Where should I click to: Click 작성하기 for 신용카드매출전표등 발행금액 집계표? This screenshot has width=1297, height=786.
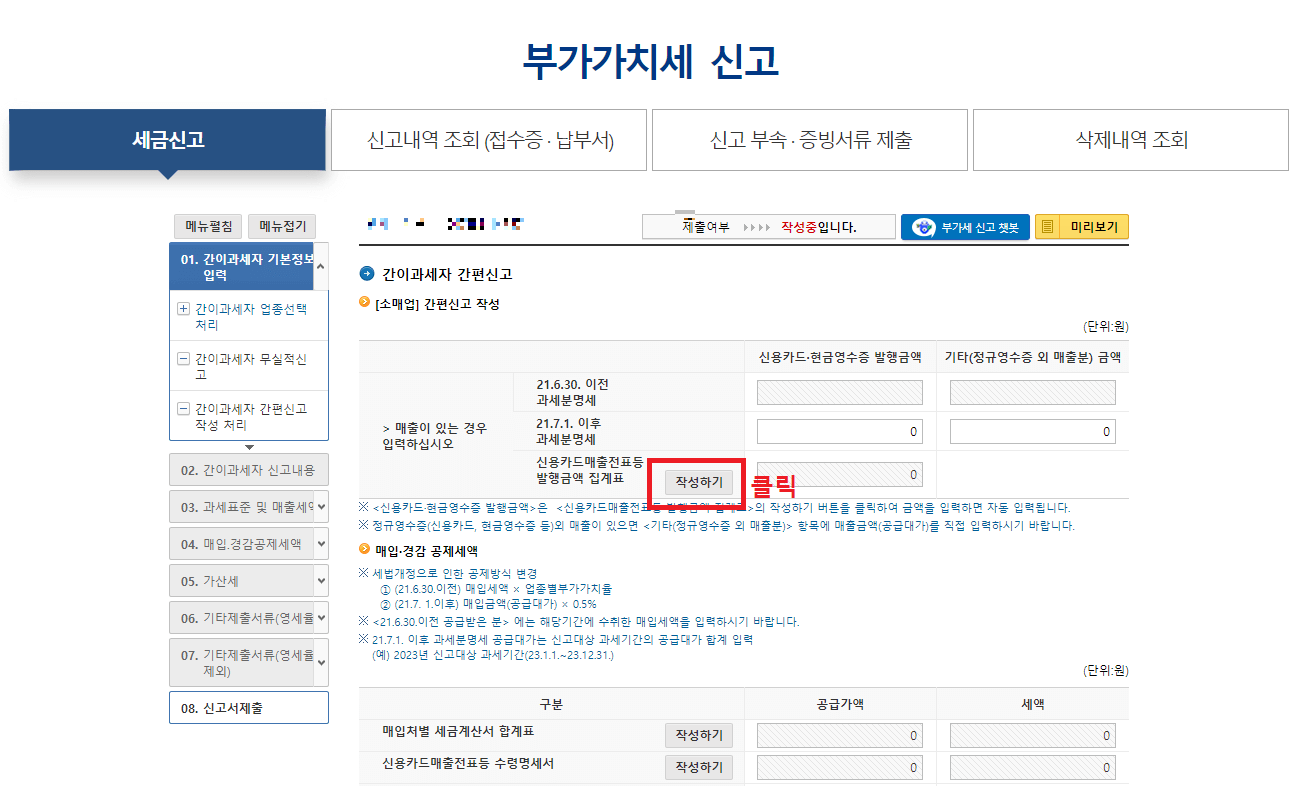tap(699, 482)
